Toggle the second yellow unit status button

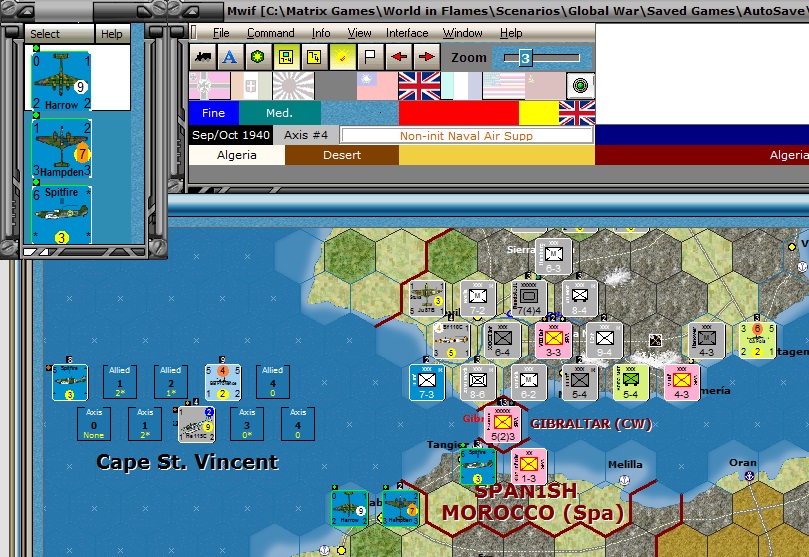tap(314, 57)
